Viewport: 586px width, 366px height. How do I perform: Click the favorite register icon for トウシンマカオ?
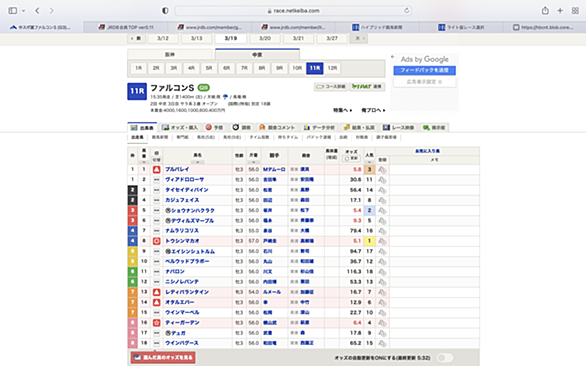click(x=382, y=241)
